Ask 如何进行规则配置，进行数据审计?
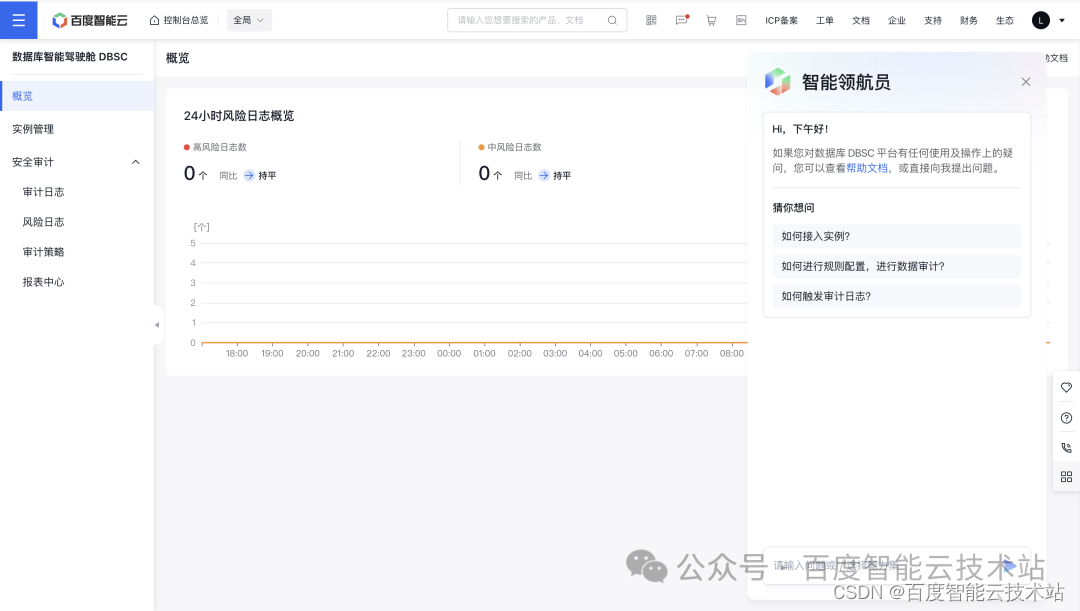 pos(896,266)
